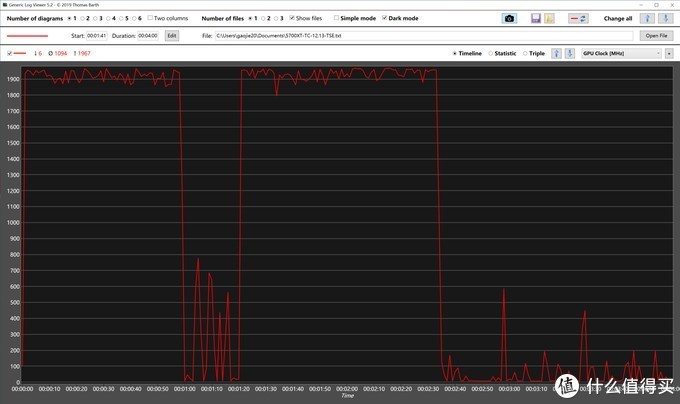Image resolution: width=680 pixels, height=404 pixels.
Task: Set Number of files to 3
Action: tap(276, 18)
